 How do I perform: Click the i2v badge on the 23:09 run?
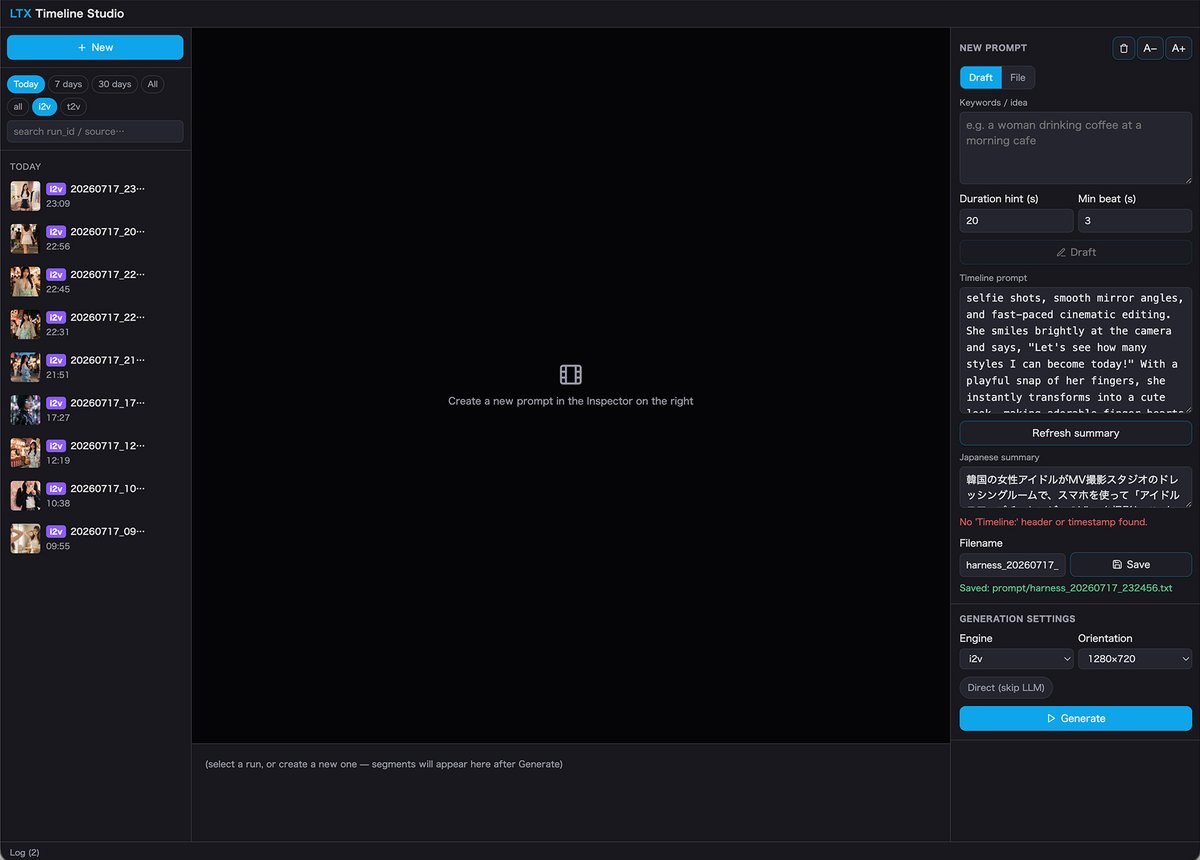[56, 189]
